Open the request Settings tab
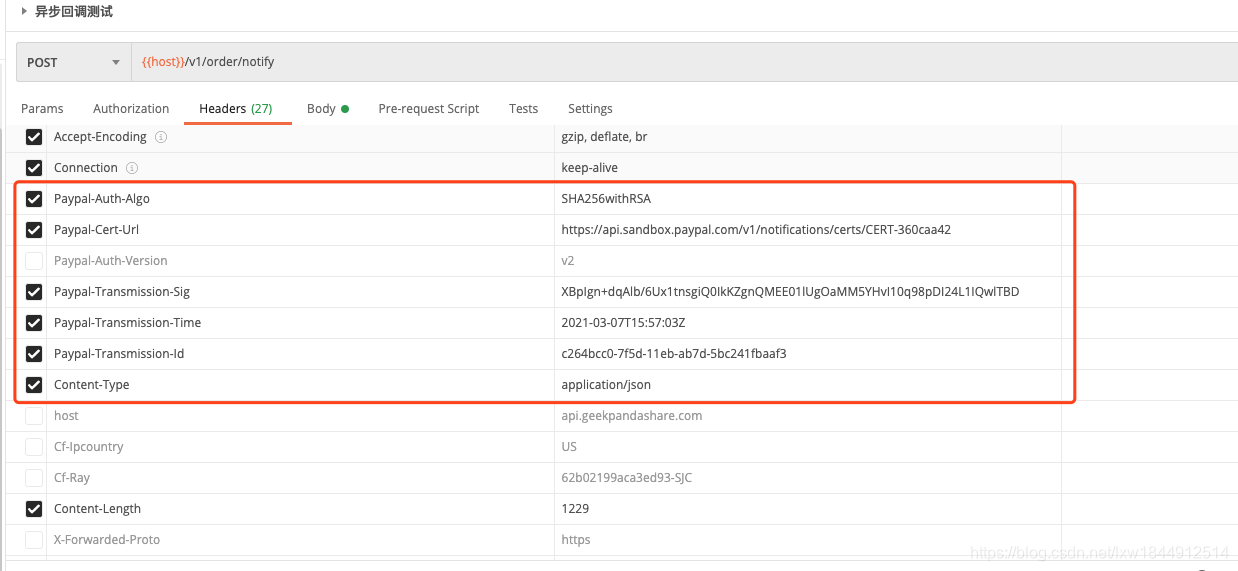Viewport: 1238px width, 571px height. click(x=590, y=108)
